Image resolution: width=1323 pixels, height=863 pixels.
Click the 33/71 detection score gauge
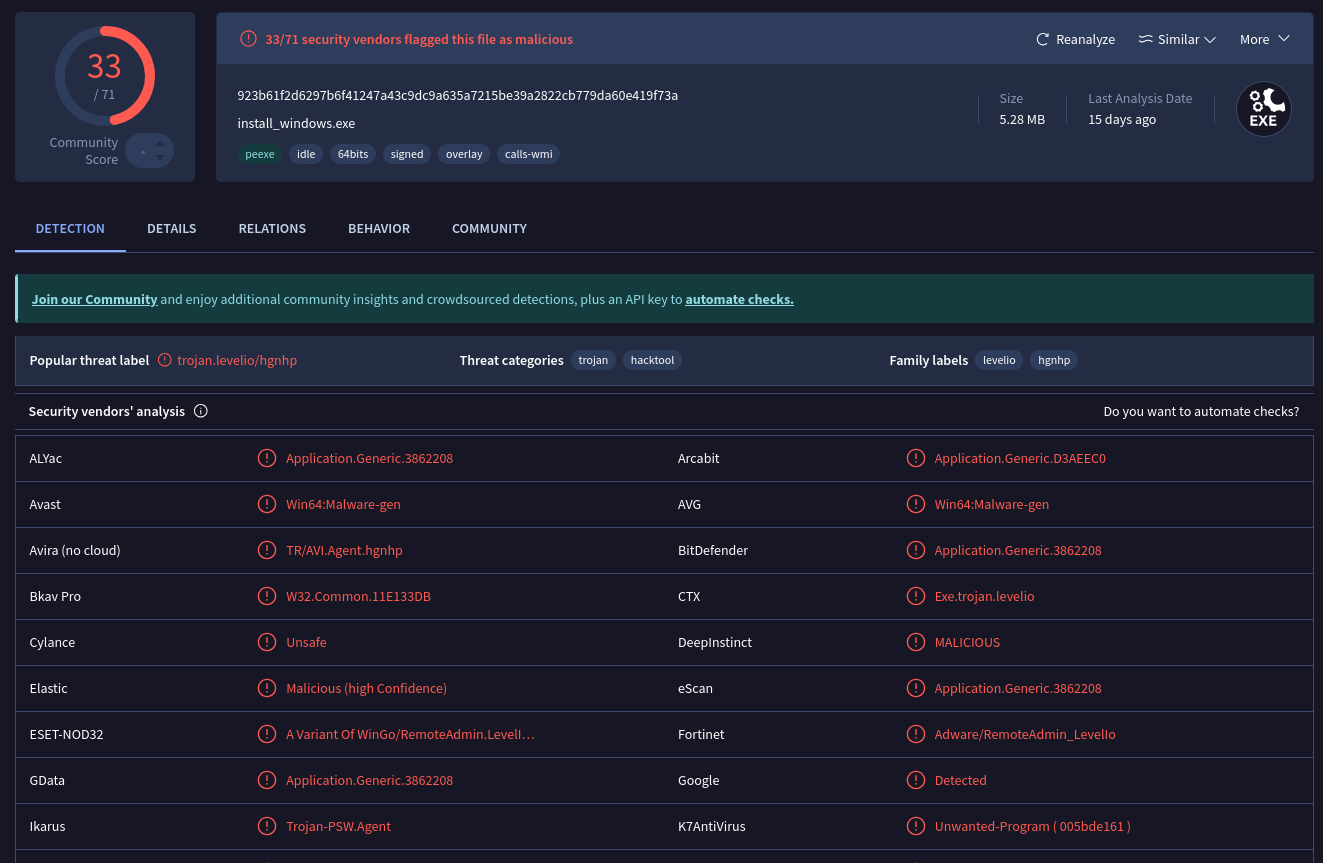(x=104, y=76)
